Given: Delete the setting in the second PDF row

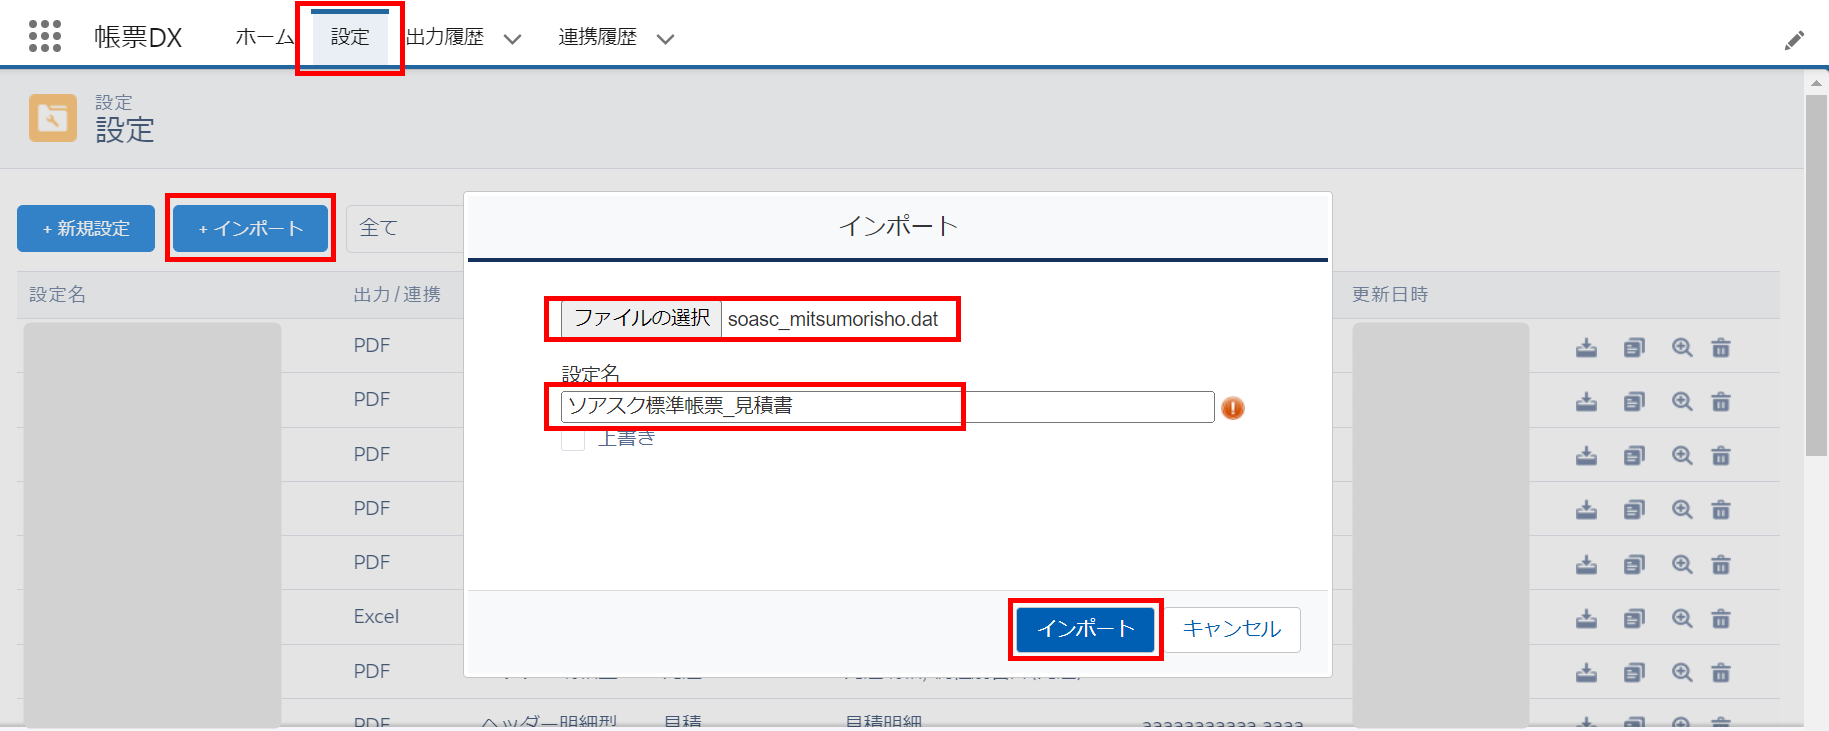Looking at the screenshot, I should [x=1721, y=401].
